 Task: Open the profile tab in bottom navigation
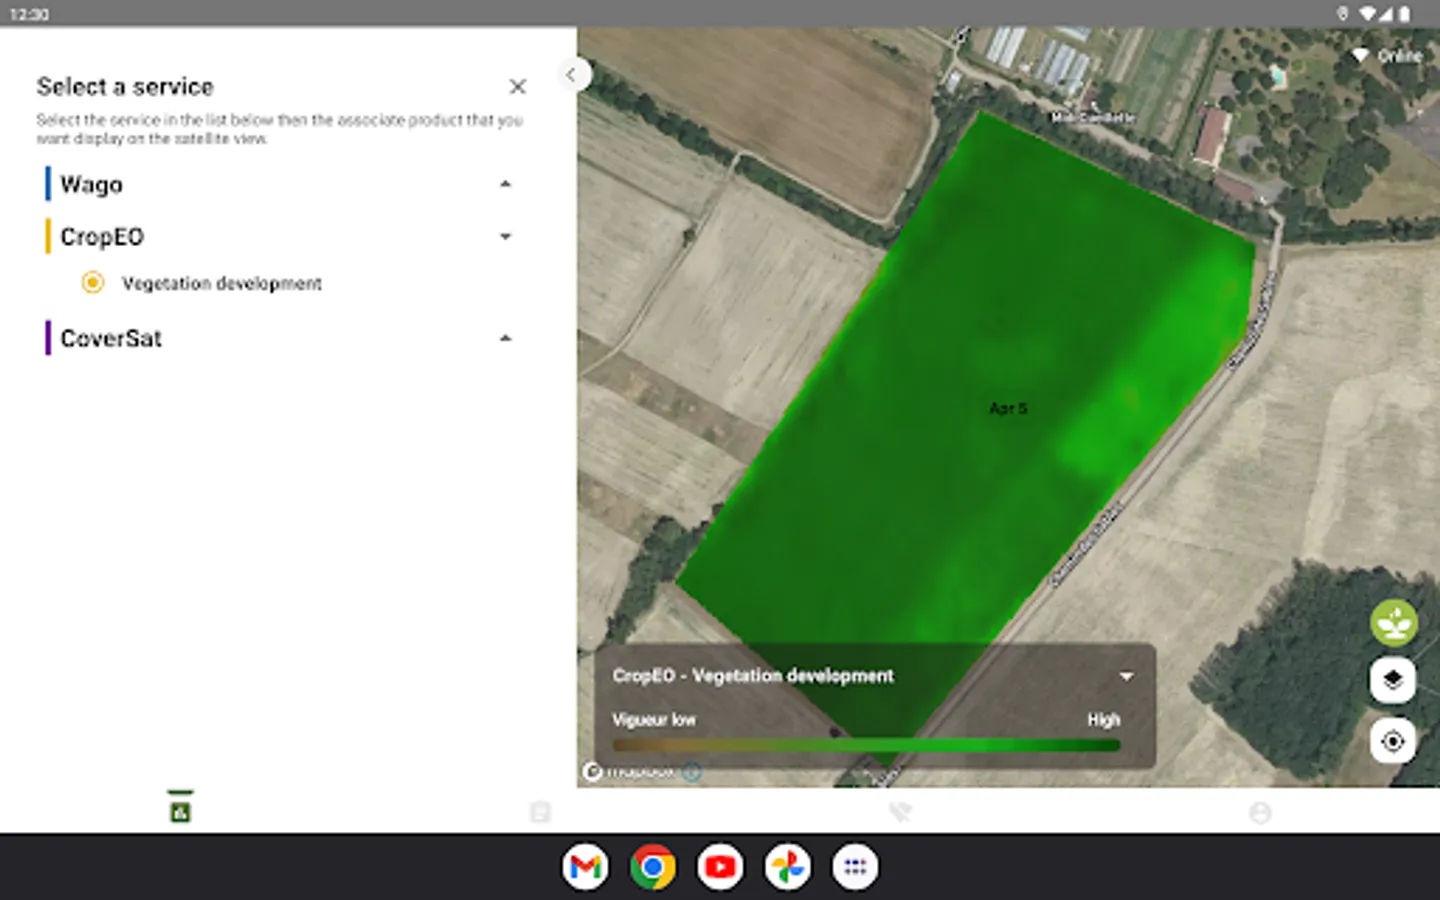[x=1260, y=812]
